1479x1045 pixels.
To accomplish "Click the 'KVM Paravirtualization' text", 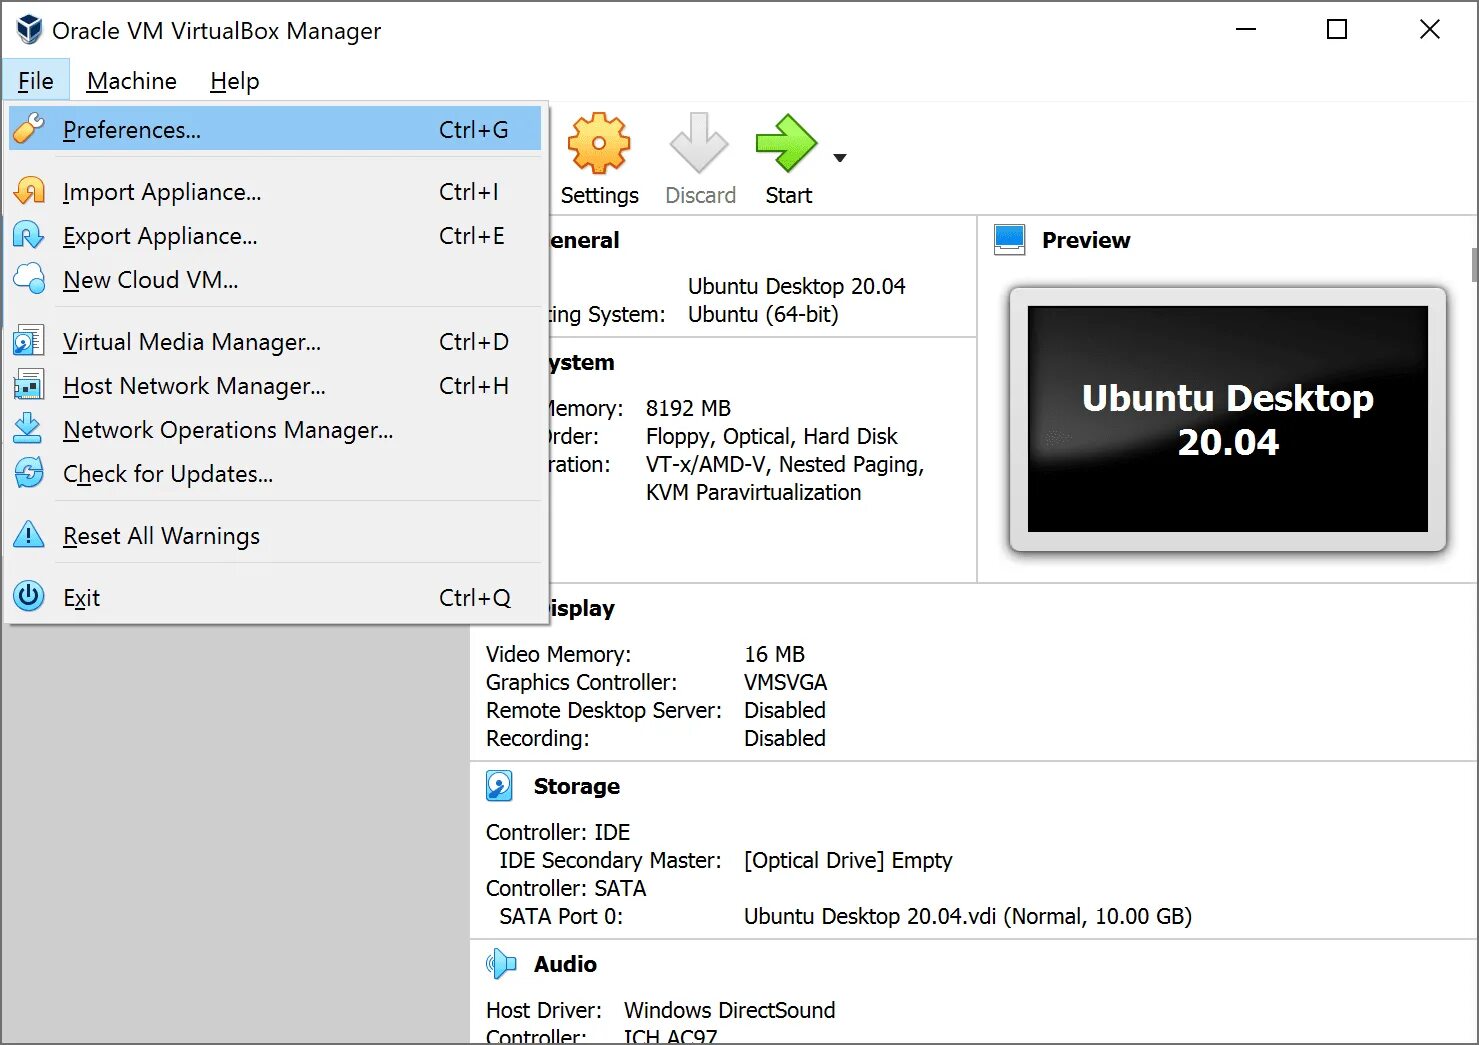I will pos(753,492).
